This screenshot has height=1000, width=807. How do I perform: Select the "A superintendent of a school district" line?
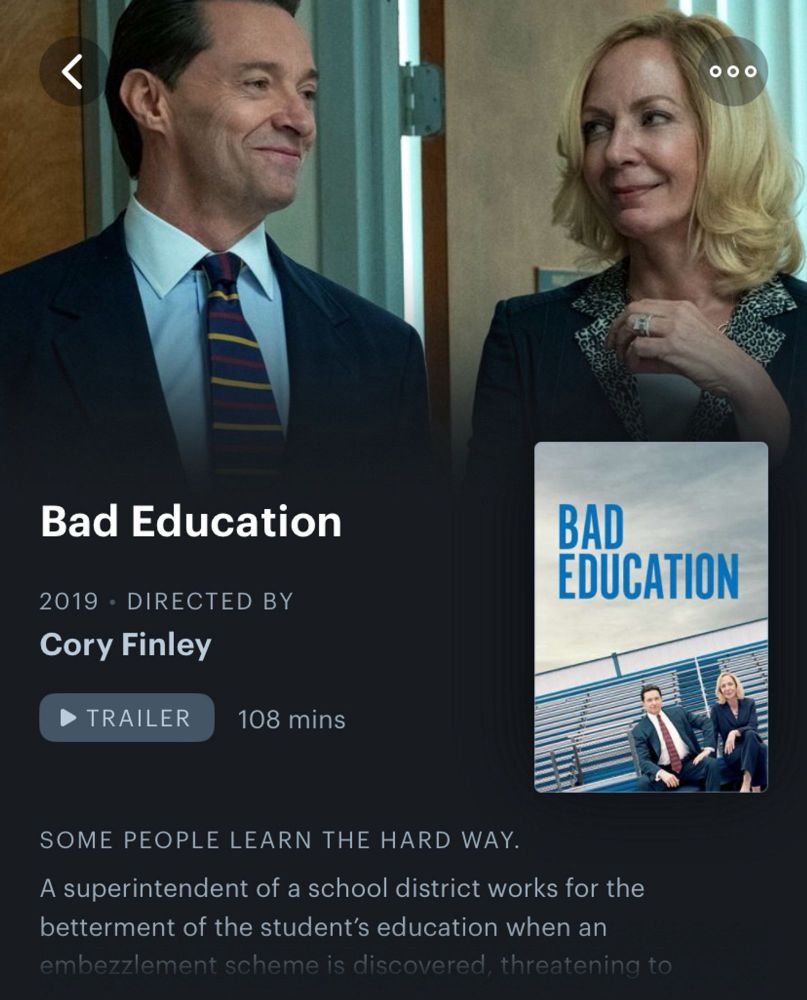click(x=342, y=888)
